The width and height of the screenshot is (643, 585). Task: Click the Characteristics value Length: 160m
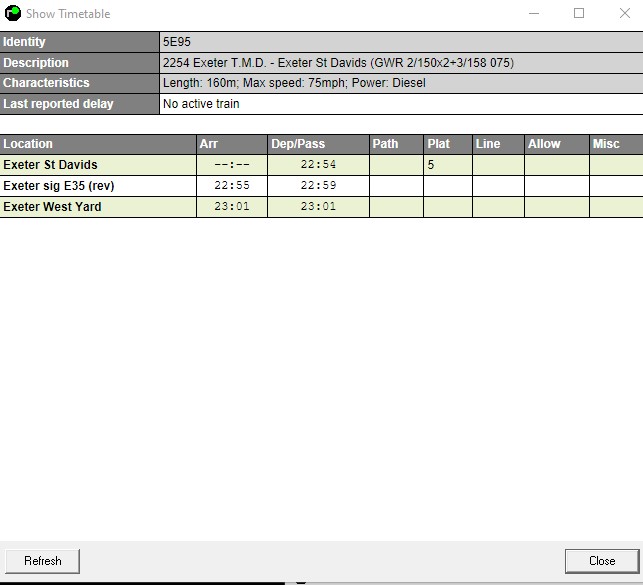[294, 83]
